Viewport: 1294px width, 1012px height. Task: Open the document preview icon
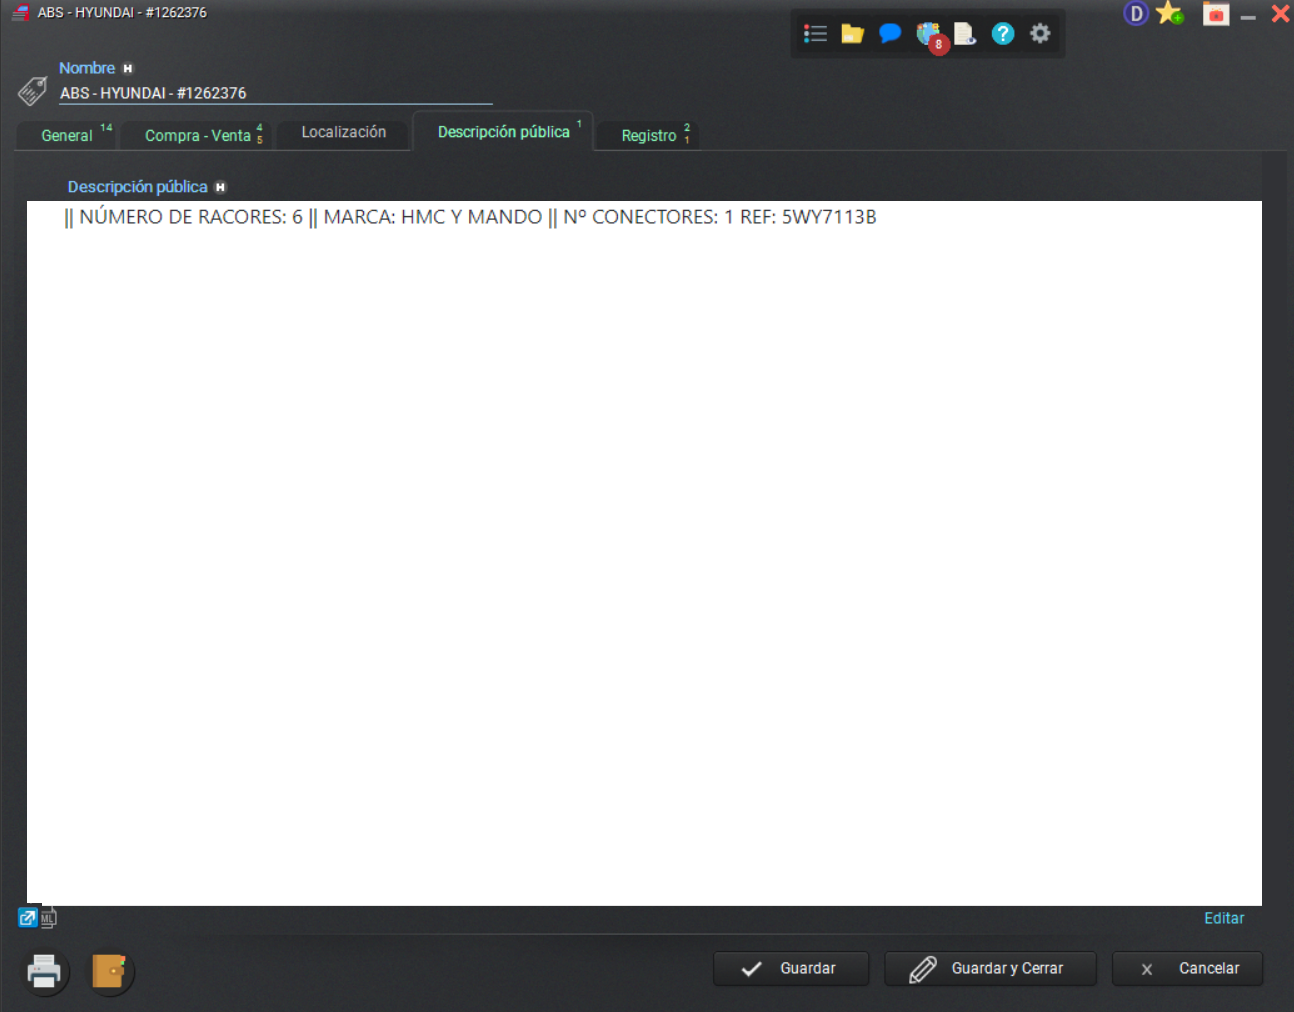(964, 34)
